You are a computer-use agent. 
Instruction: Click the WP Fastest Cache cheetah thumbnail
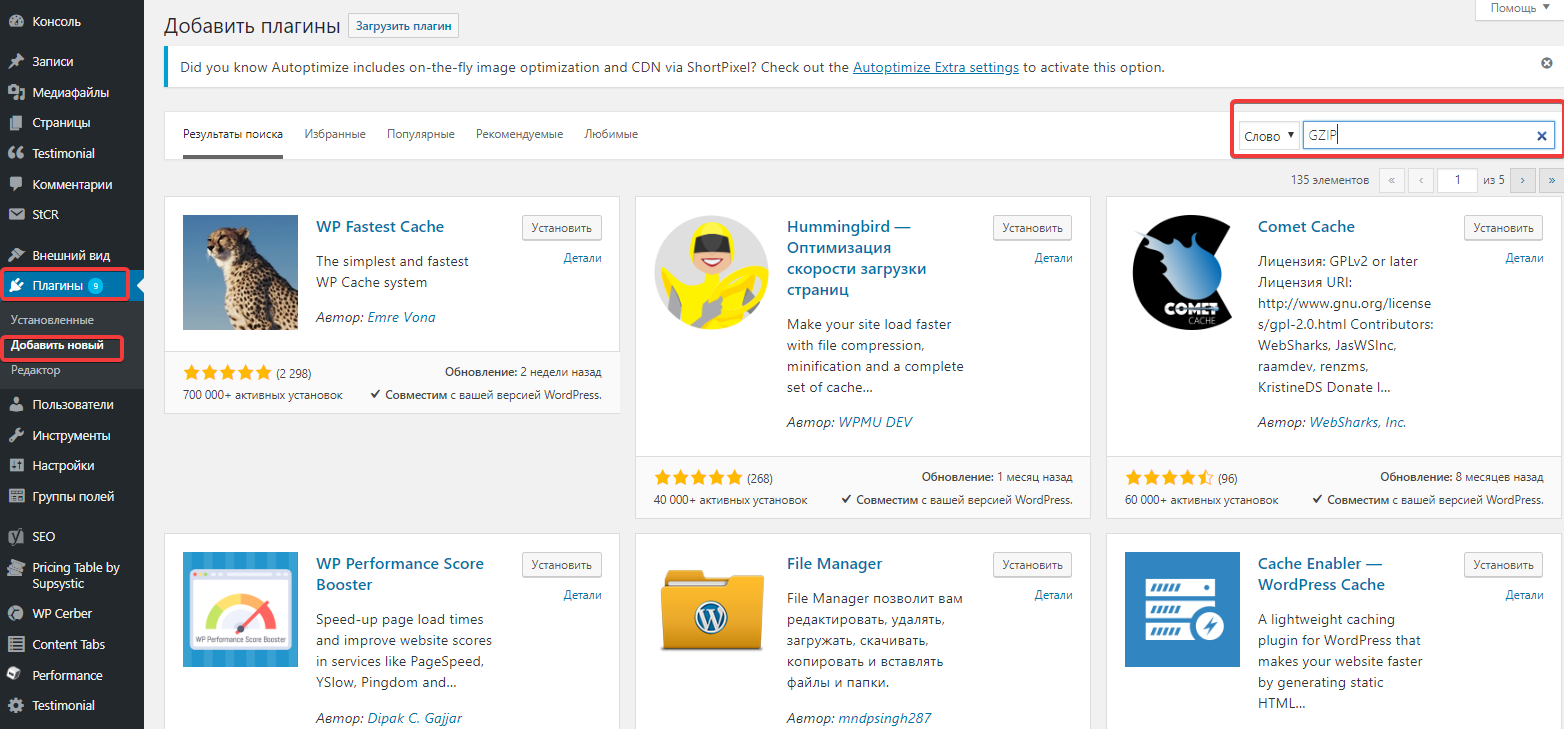240,272
